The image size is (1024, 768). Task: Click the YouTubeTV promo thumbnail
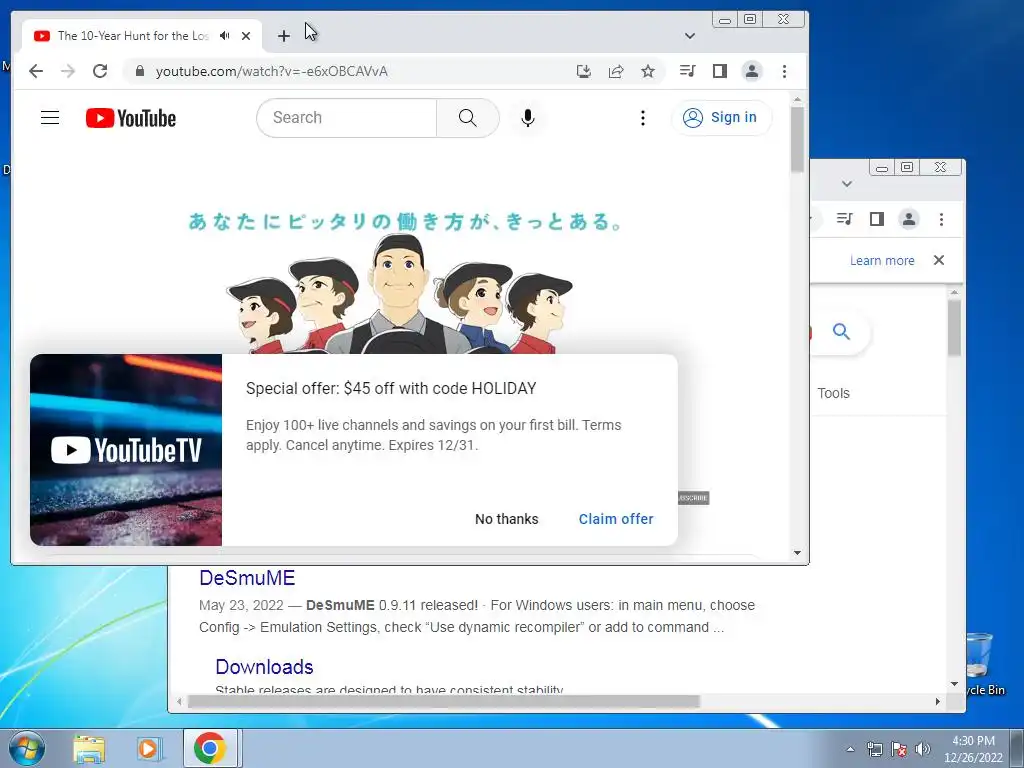(x=126, y=450)
